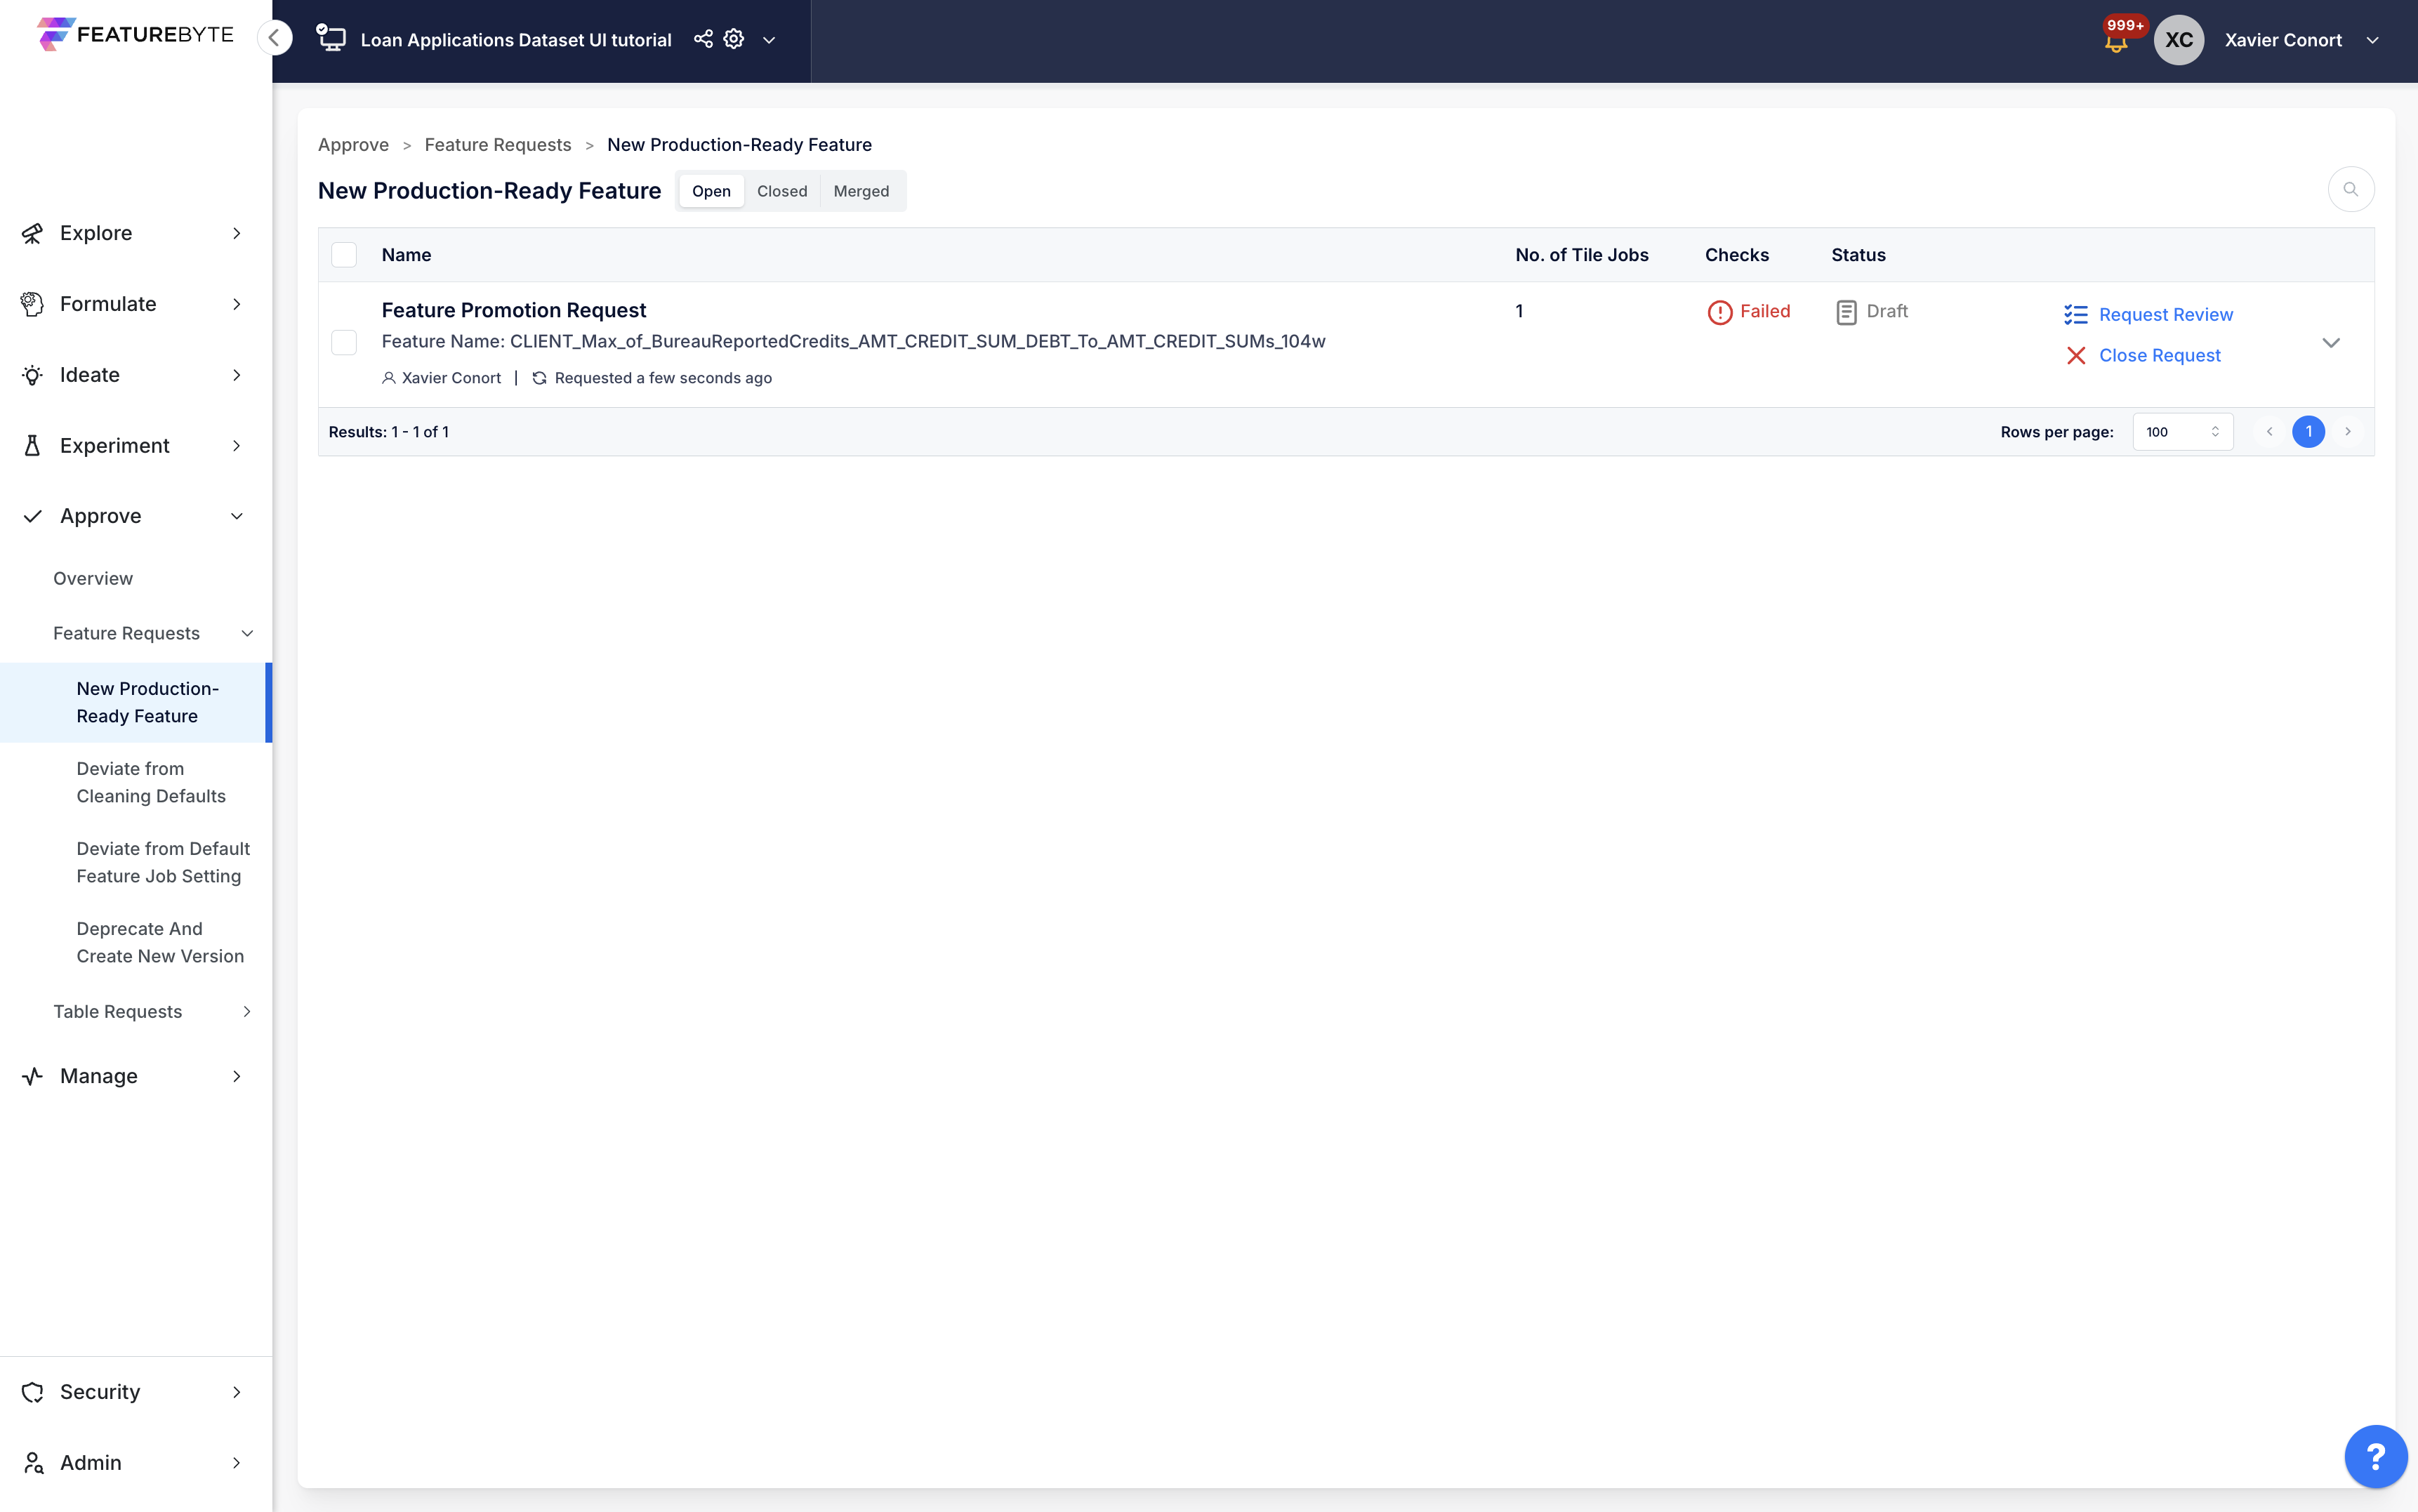
Task: Expand the Feature Promotion Request row details
Action: [x=2330, y=343]
